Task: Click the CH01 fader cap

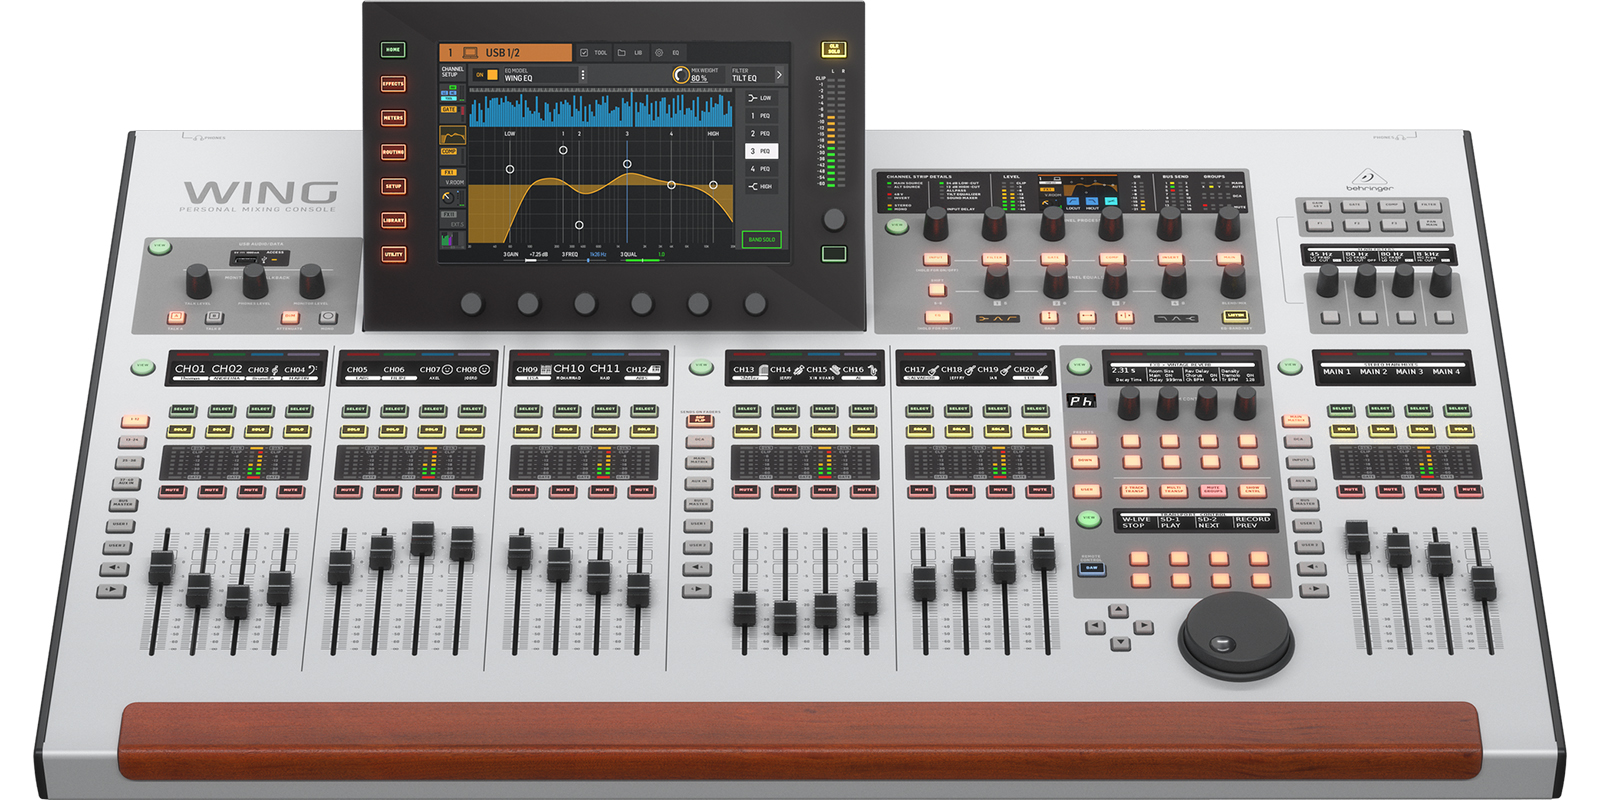Action: (x=160, y=567)
